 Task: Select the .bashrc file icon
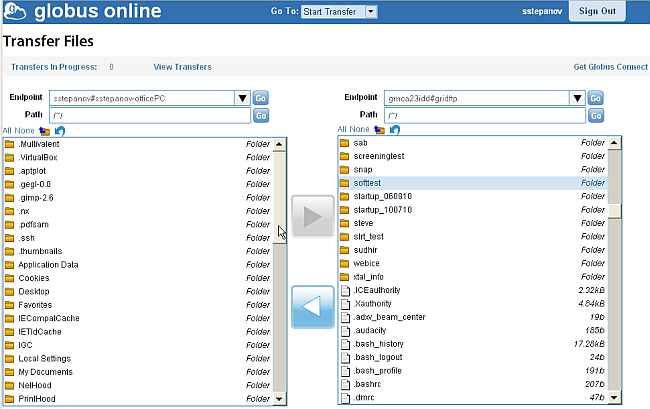[x=345, y=384]
